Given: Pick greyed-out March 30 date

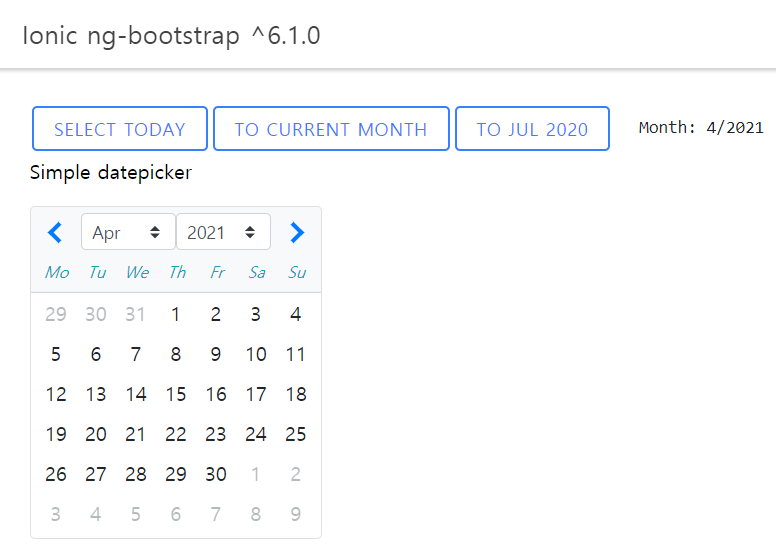Looking at the screenshot, I should pyautogui.click(x=96, y=314).
